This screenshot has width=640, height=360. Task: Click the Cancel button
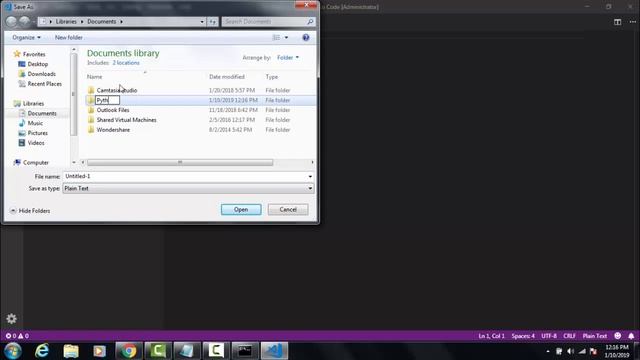(288, 209)
